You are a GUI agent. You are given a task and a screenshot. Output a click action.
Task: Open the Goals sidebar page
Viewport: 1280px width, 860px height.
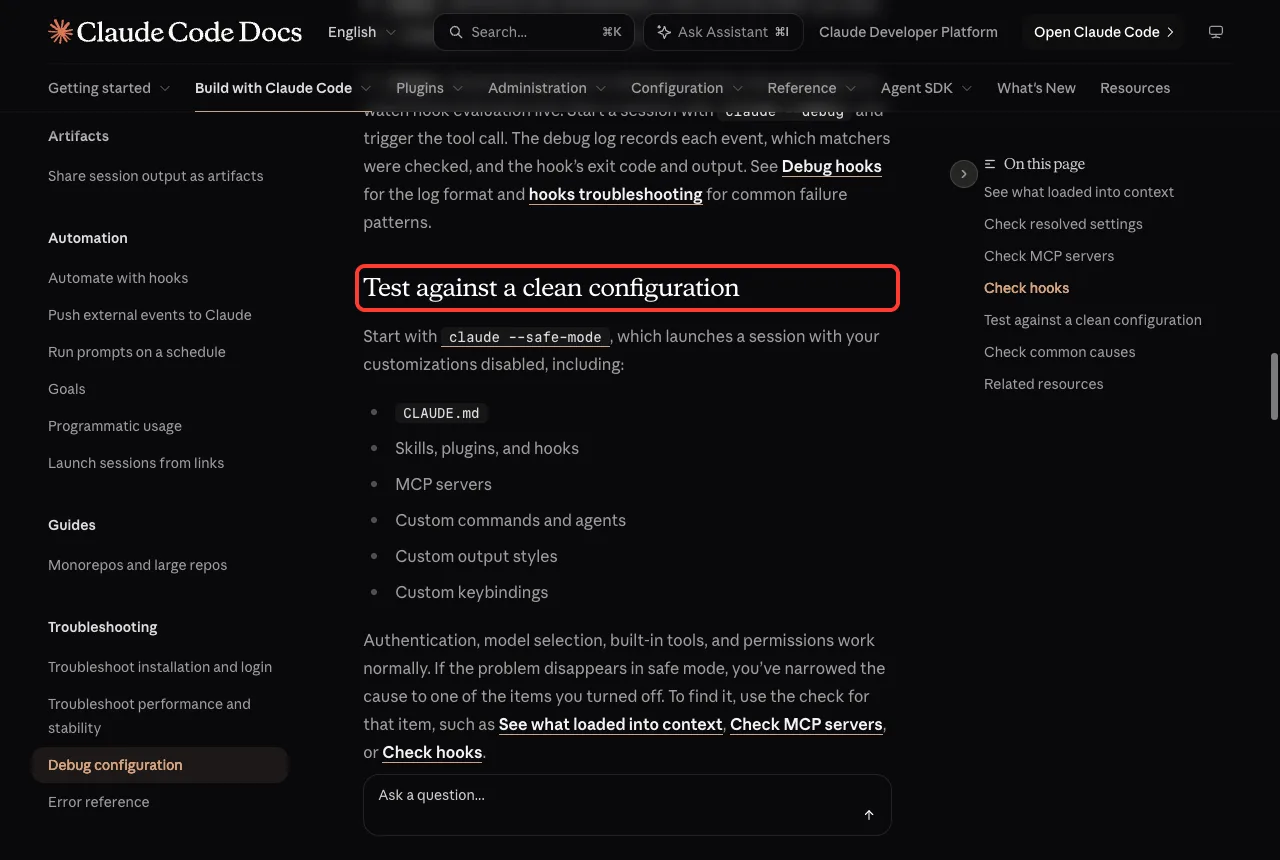click(67, 389)
